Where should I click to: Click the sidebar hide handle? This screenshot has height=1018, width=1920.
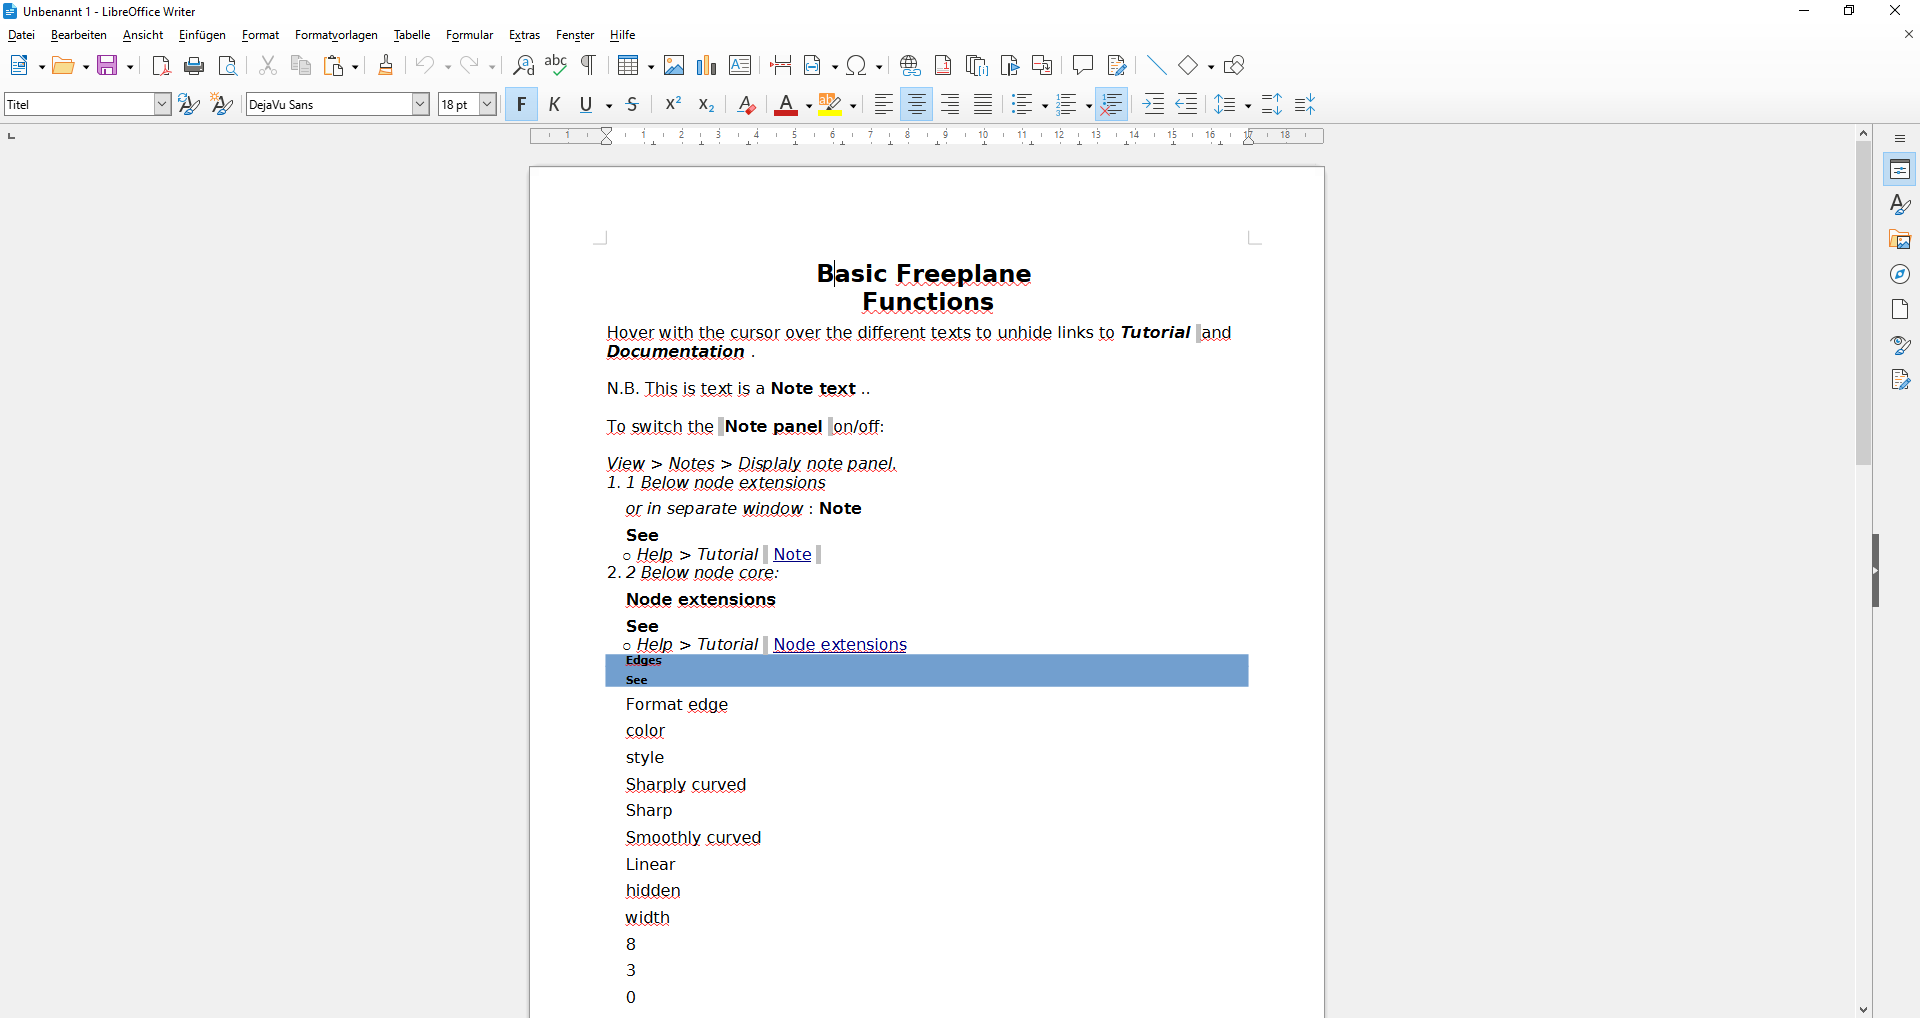(x=1876, y=571)
